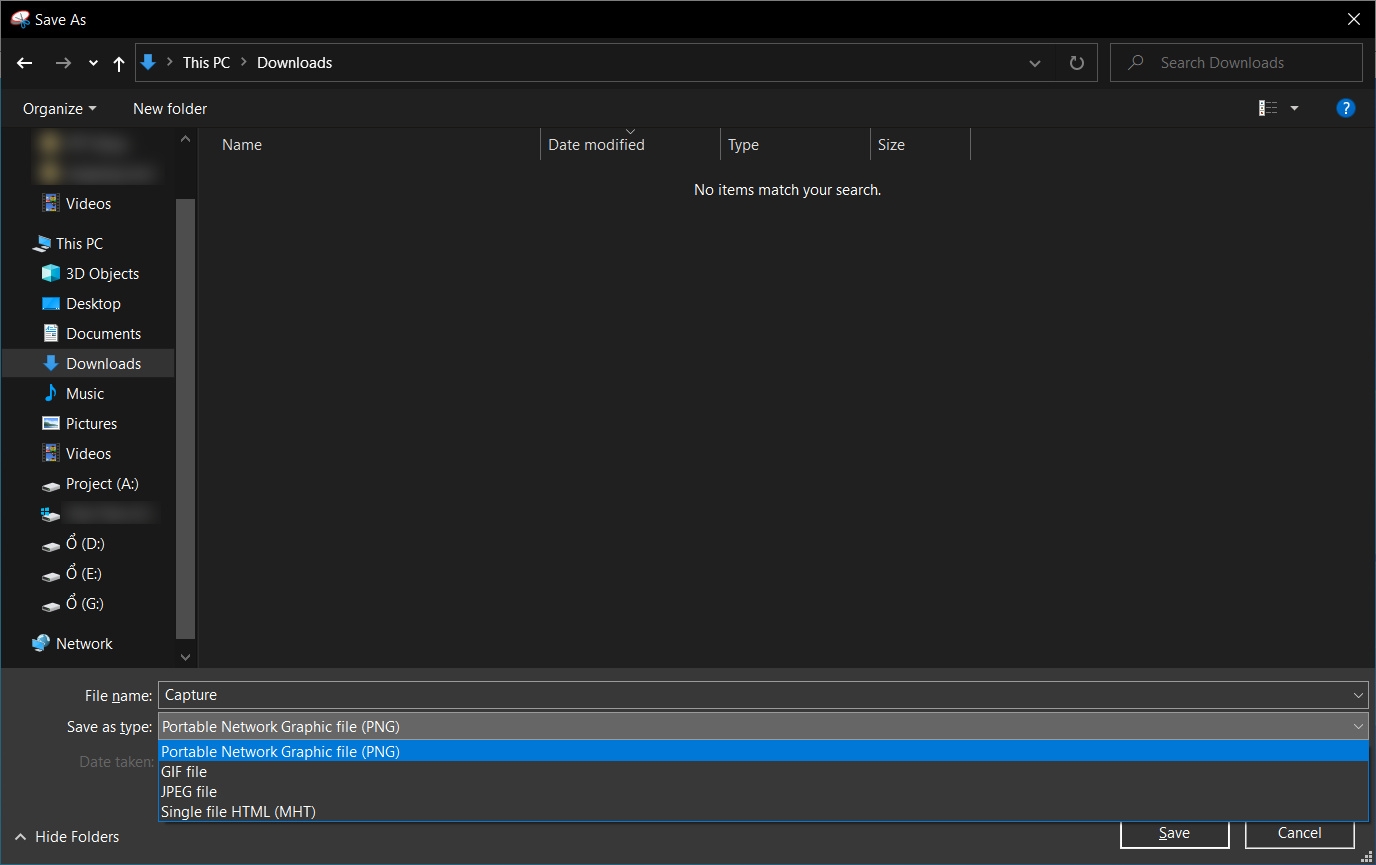Refresh the Downloads folder view
1376x865 pixels.
1076,62
